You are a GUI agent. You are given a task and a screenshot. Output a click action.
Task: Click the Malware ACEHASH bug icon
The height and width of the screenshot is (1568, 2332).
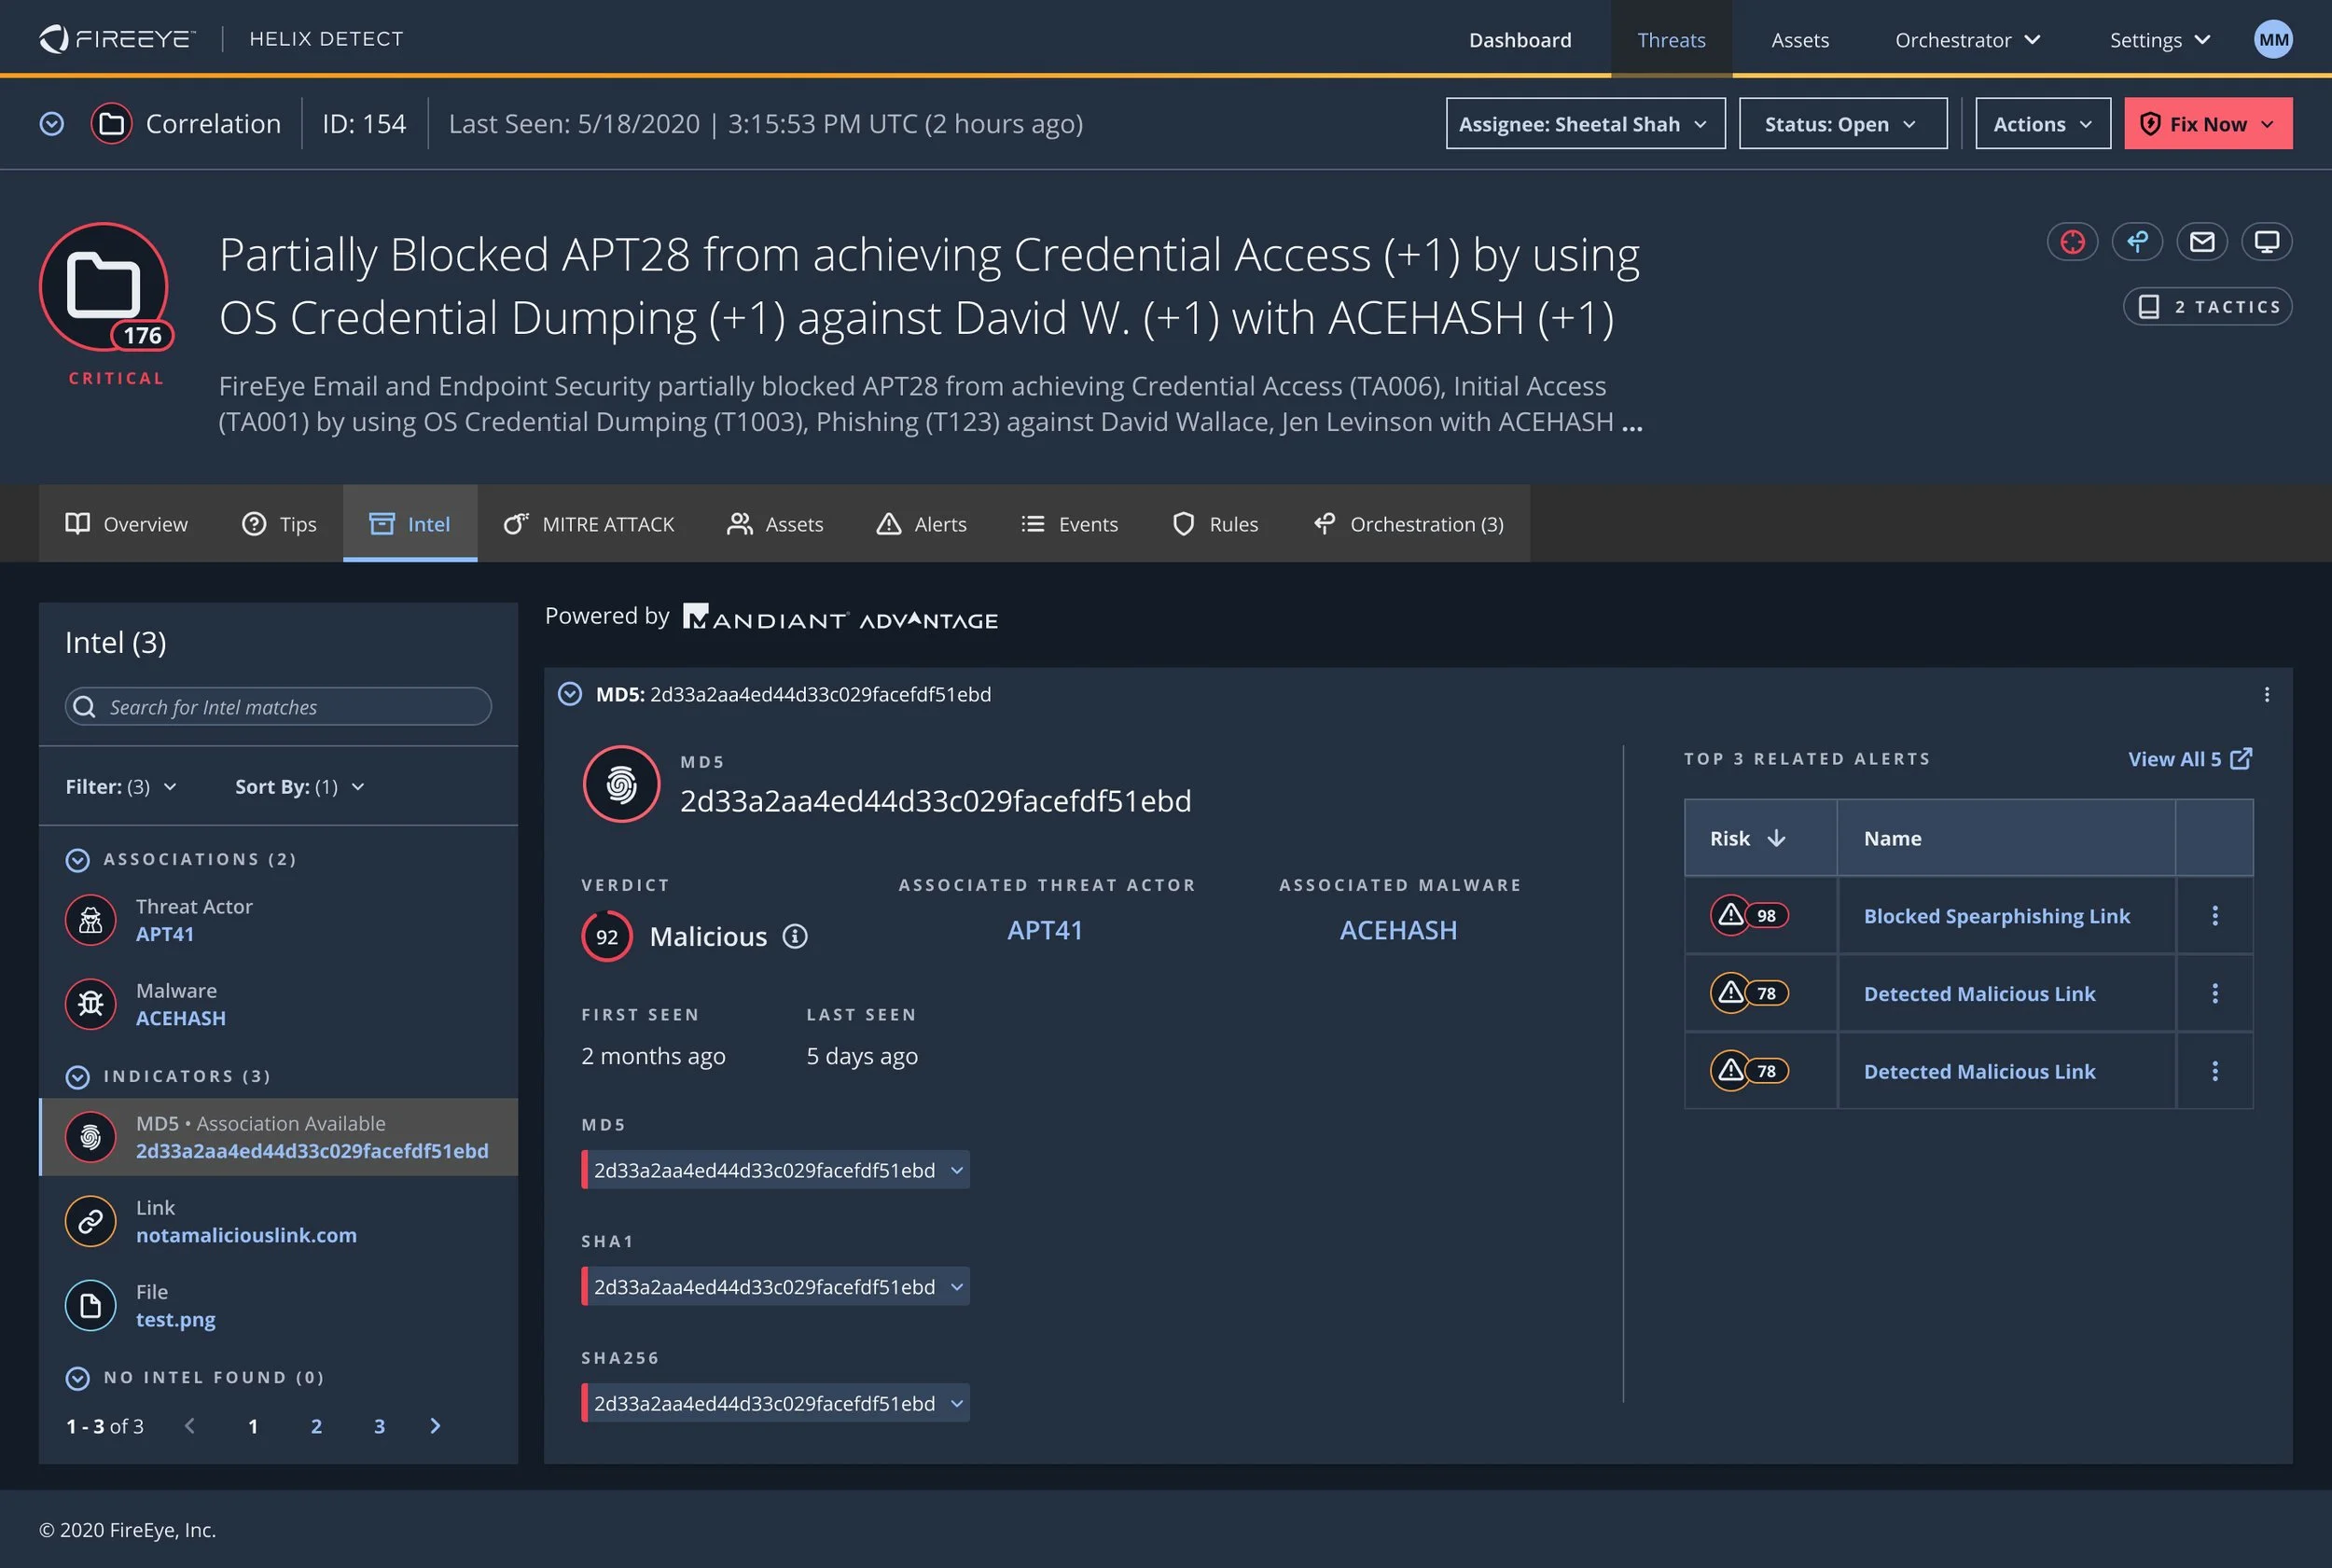point(90,1004)
